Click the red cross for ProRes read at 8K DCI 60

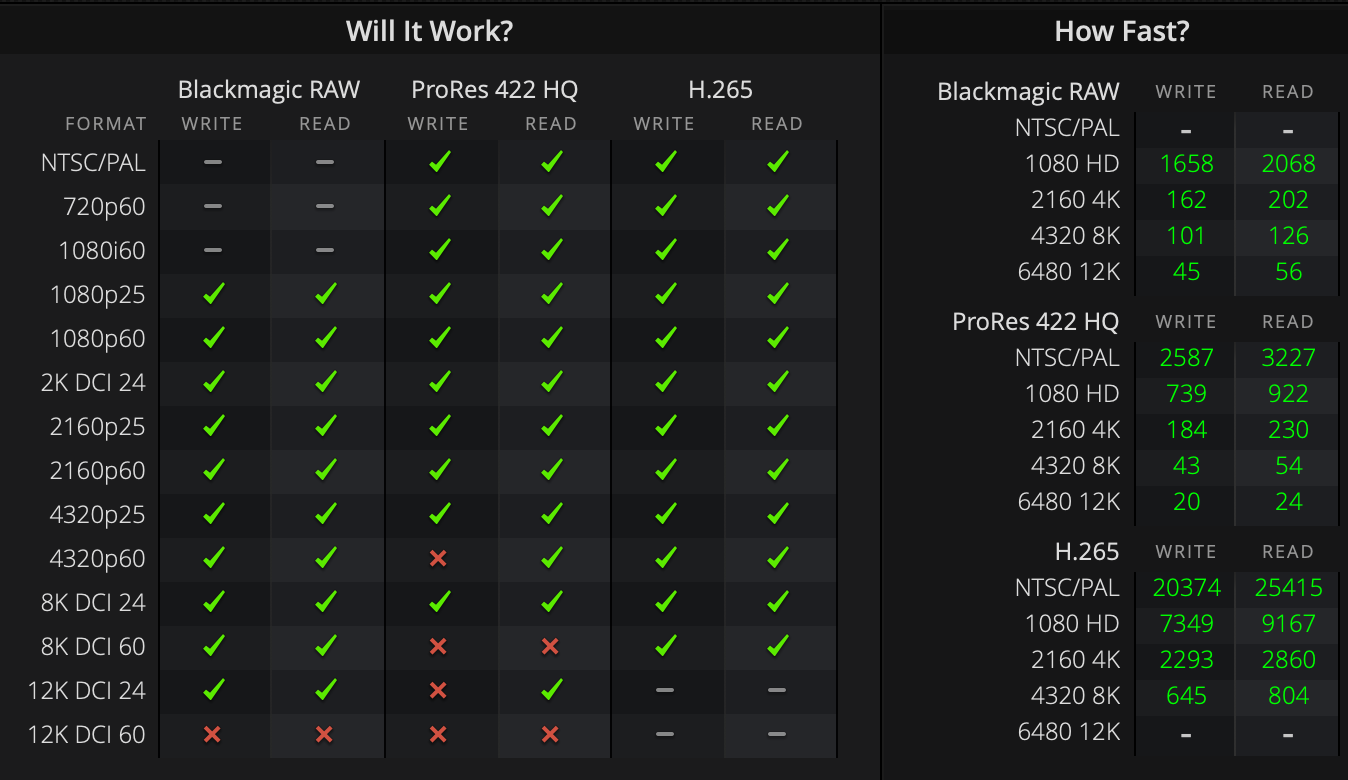tap(550, 647)
